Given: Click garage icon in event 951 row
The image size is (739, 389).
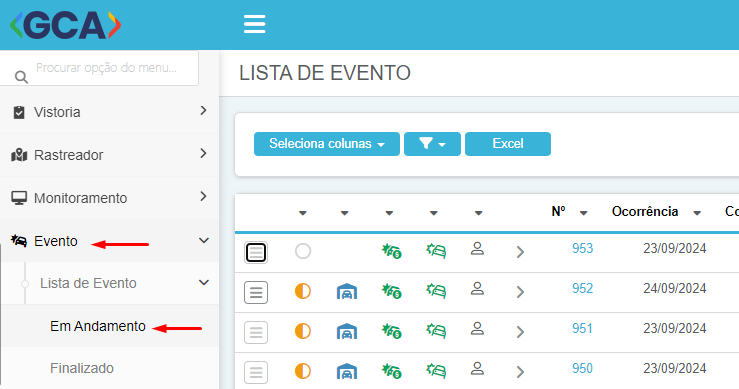Looking at the screenshot, I should pyautogui.click(x=347, y=331).
